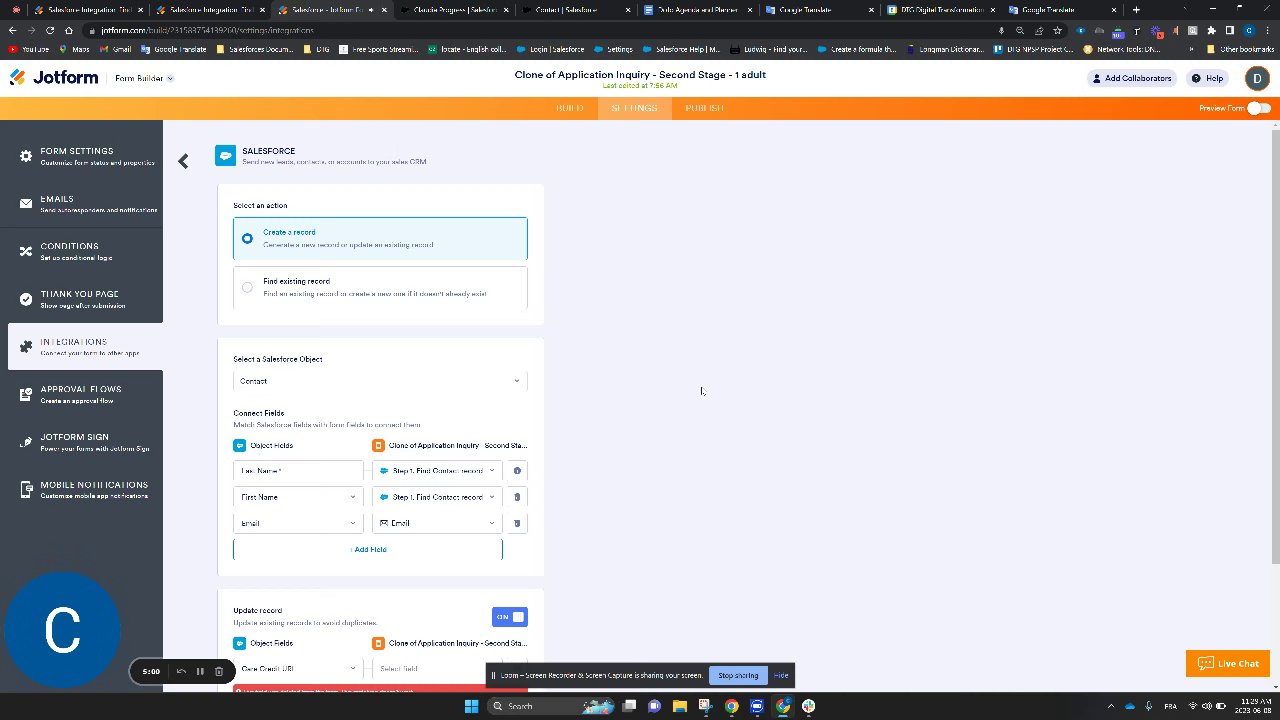Restart the Loom recording
The image size is (1280, 720).
[181, 671]
